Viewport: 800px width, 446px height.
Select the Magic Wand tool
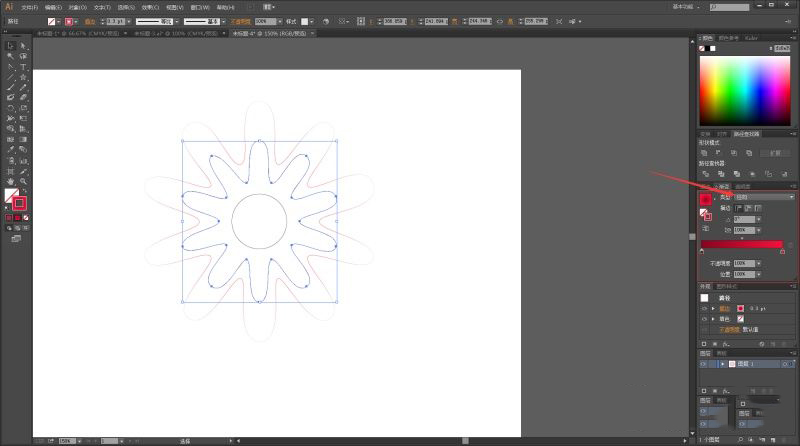pyautogui.click(x=10, y=56)
